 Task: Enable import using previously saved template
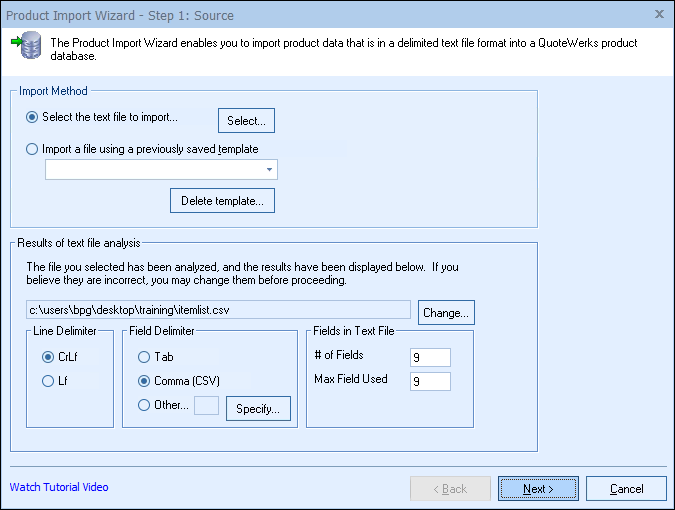point(33,150)
